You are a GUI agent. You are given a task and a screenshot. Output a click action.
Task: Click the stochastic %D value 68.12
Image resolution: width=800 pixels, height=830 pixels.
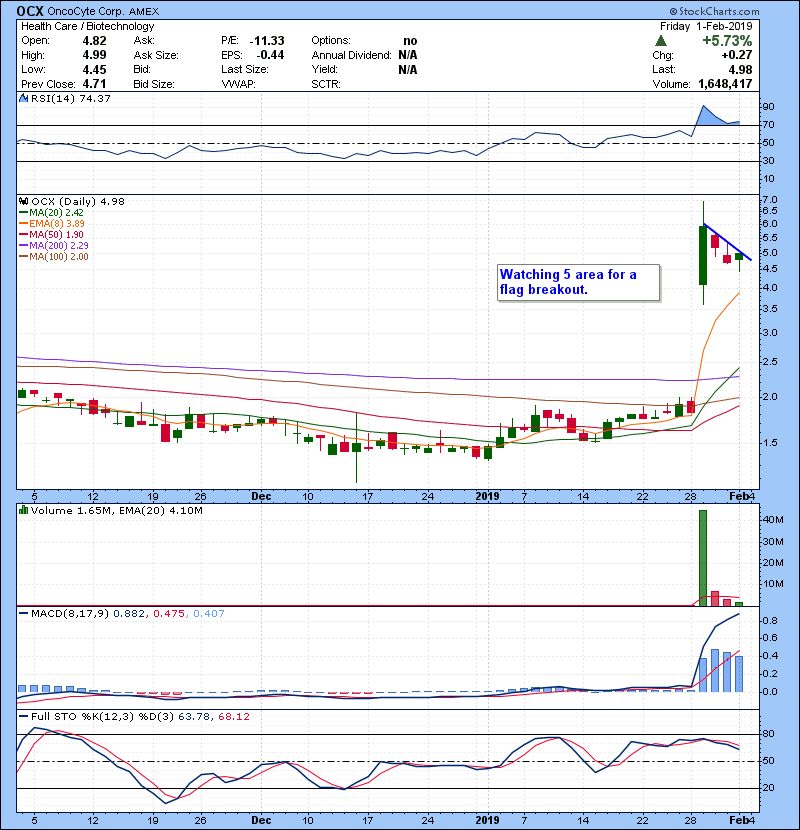[233, 717]
